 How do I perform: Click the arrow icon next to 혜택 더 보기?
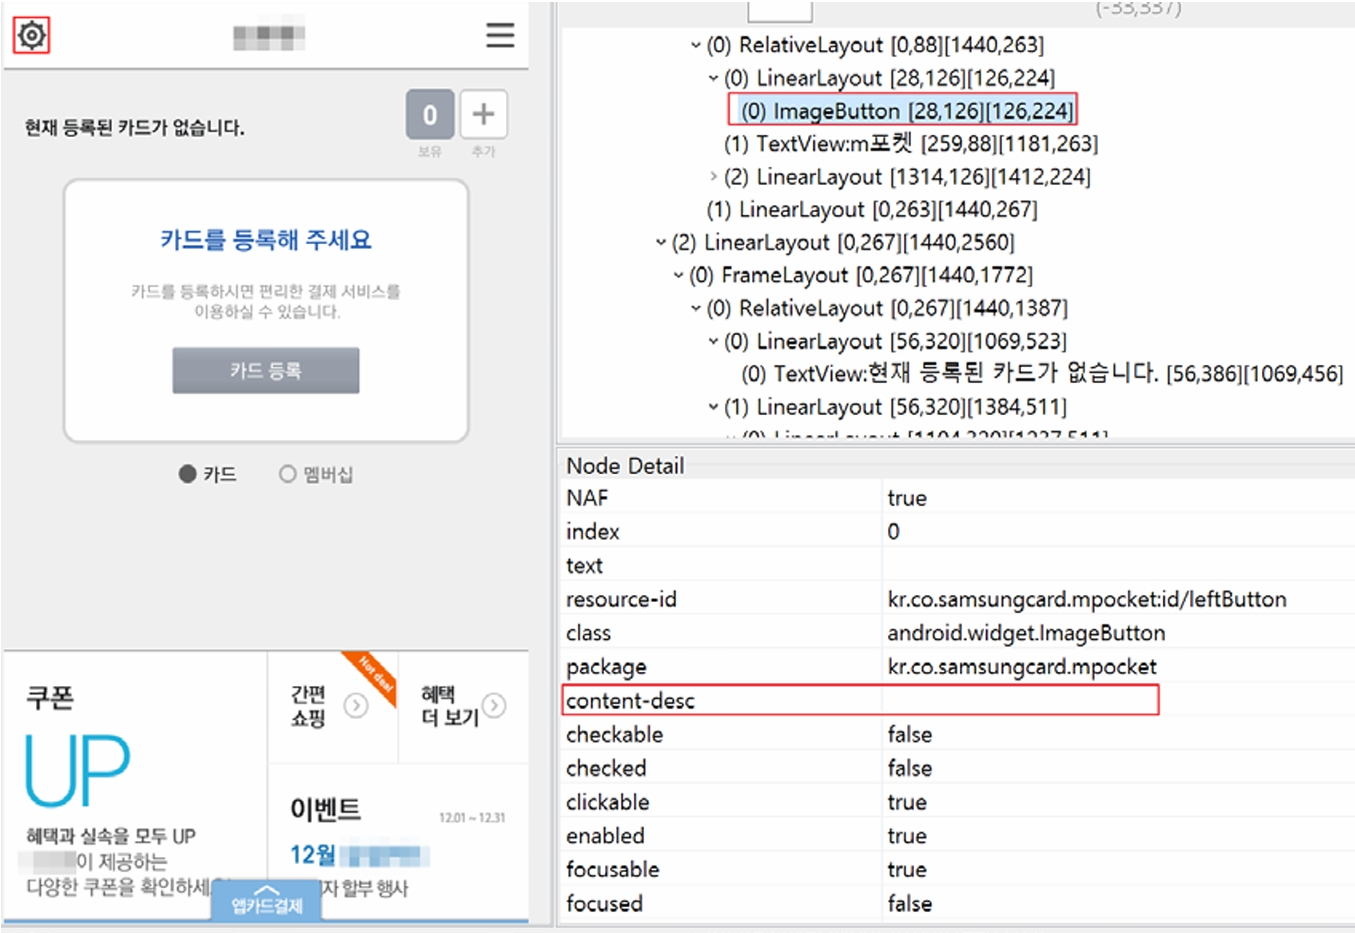pyautogui.click(x=494, y=706)
